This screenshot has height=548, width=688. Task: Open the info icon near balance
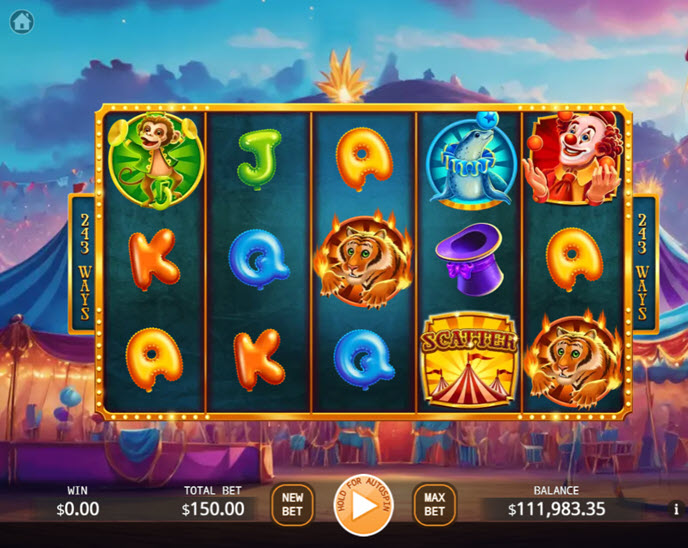point(676,509)
